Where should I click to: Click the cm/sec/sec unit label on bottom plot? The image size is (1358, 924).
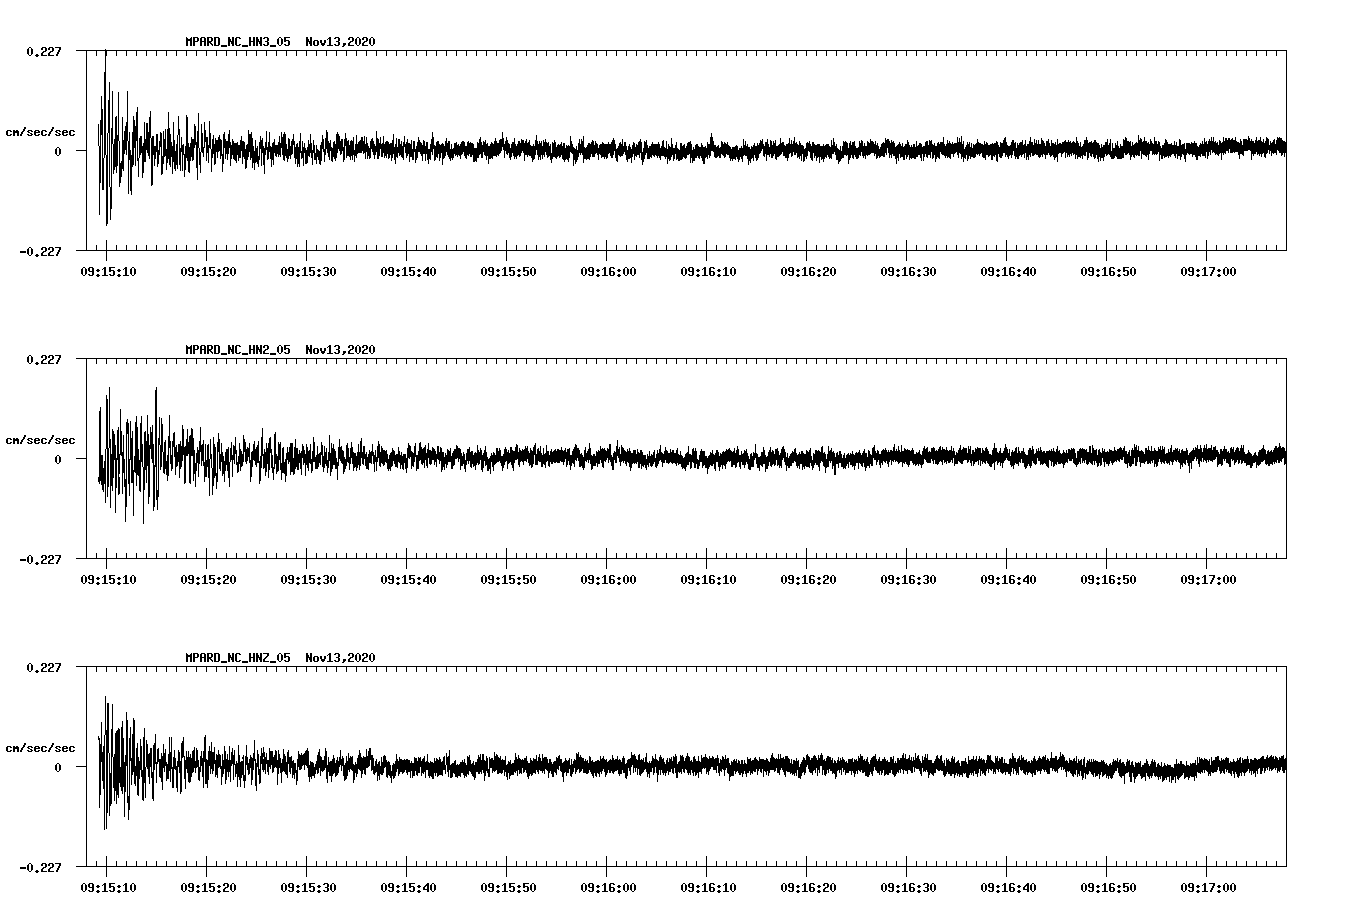40,747
